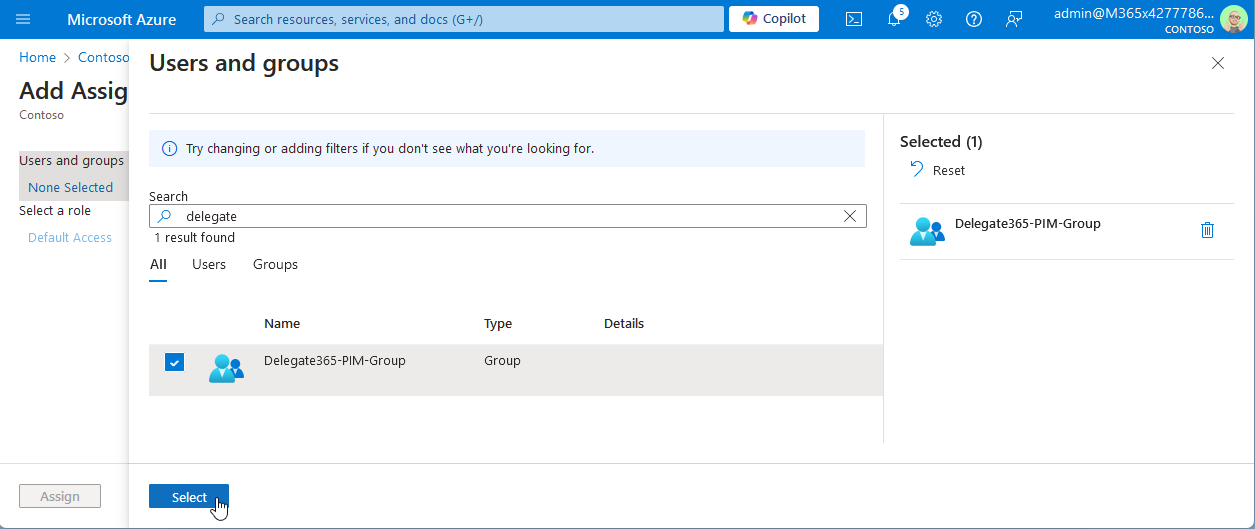The height and width of the screenshot is (529, 1255).
Task: Click the None Selected link
Action: [70, 187]
